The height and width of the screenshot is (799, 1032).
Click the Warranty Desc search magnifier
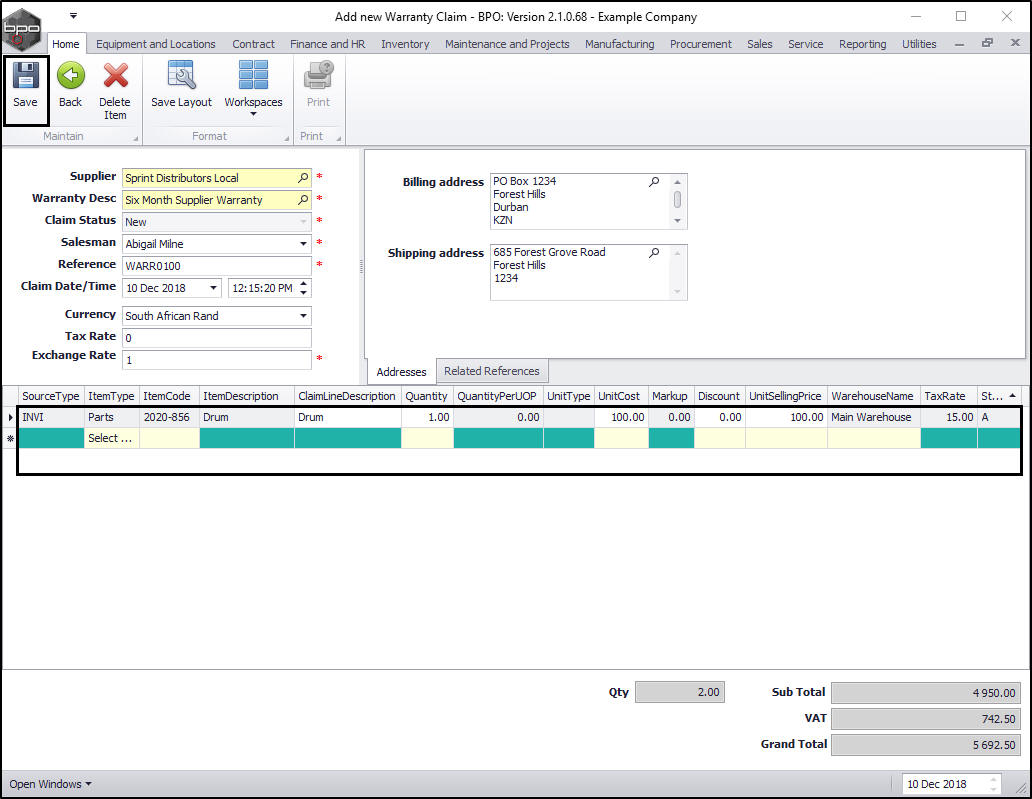tap(303, 200)
